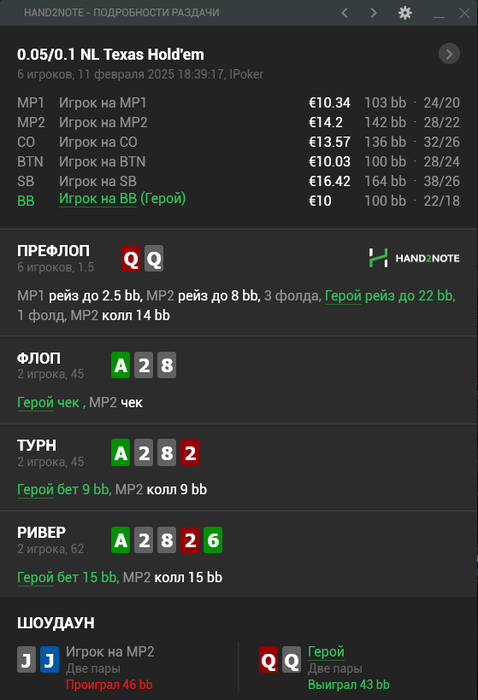
Task: Click "Герой бет 15 bb" on river
Action: pyautogui.click(x=68, y=577)
